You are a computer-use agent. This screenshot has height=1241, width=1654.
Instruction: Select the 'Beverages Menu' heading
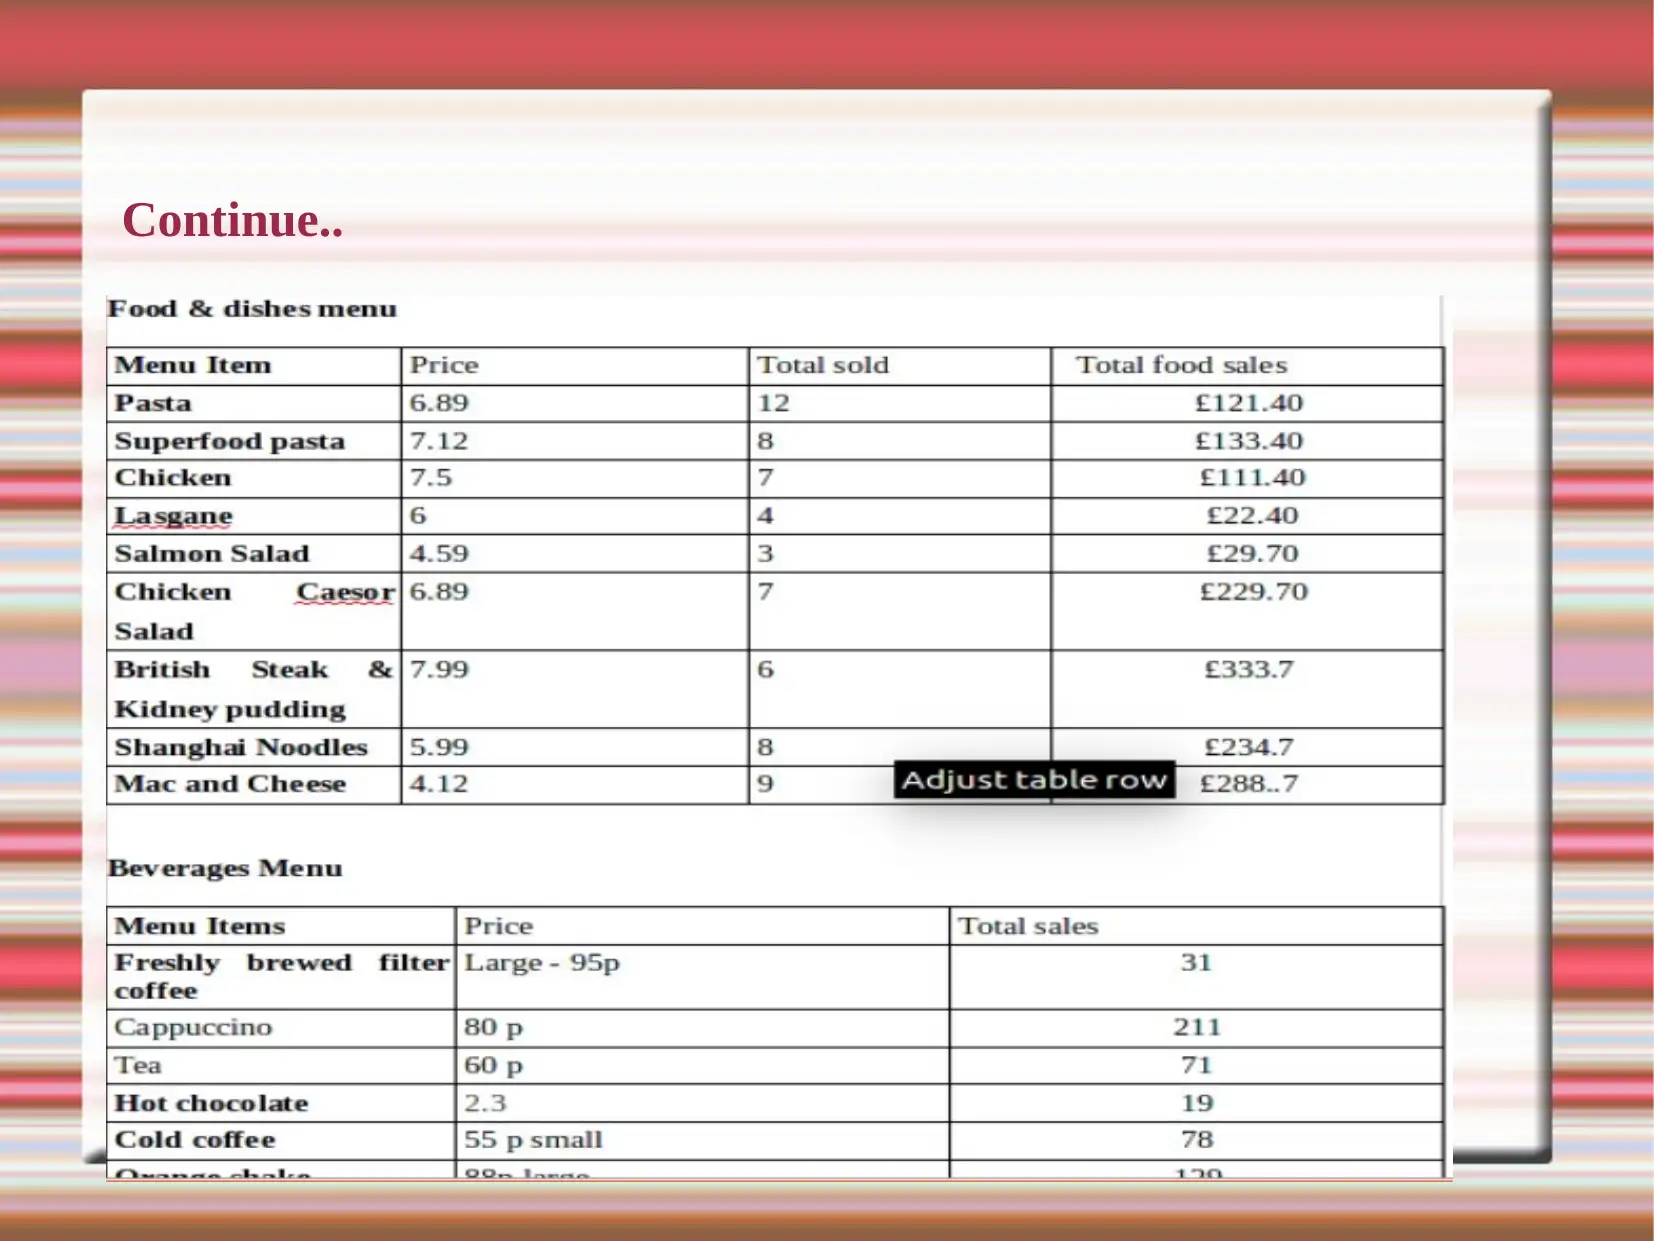point(225,868)
